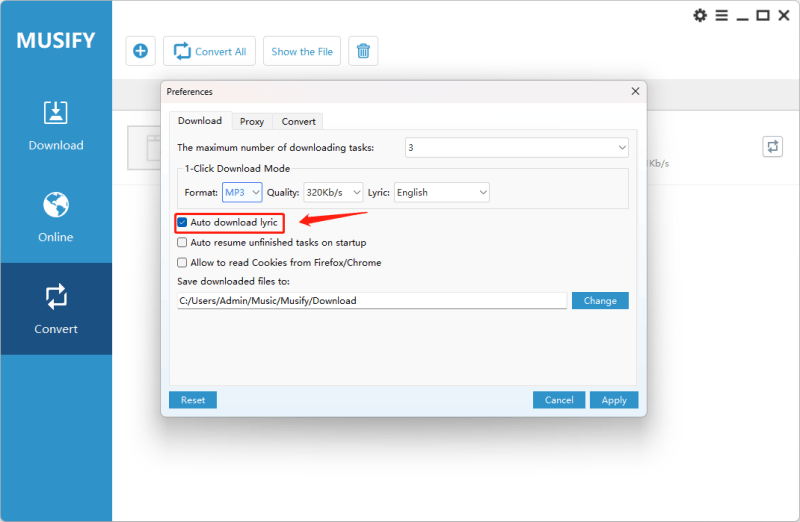800x522 pixels.
Task: Click the Change folder button
Action: tap(600, 300)
